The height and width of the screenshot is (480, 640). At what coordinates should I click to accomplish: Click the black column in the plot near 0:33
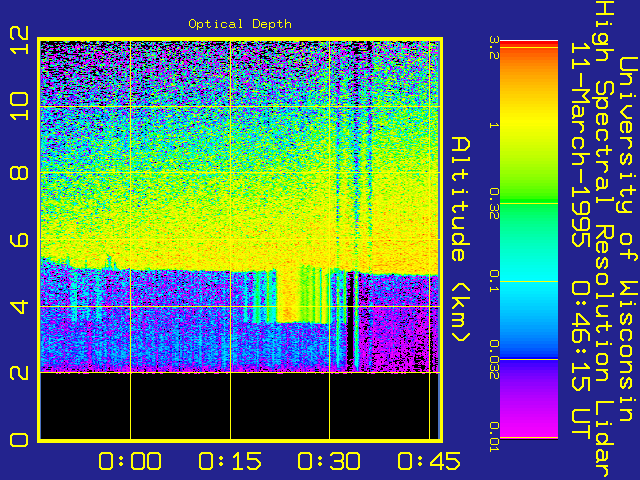350,322
